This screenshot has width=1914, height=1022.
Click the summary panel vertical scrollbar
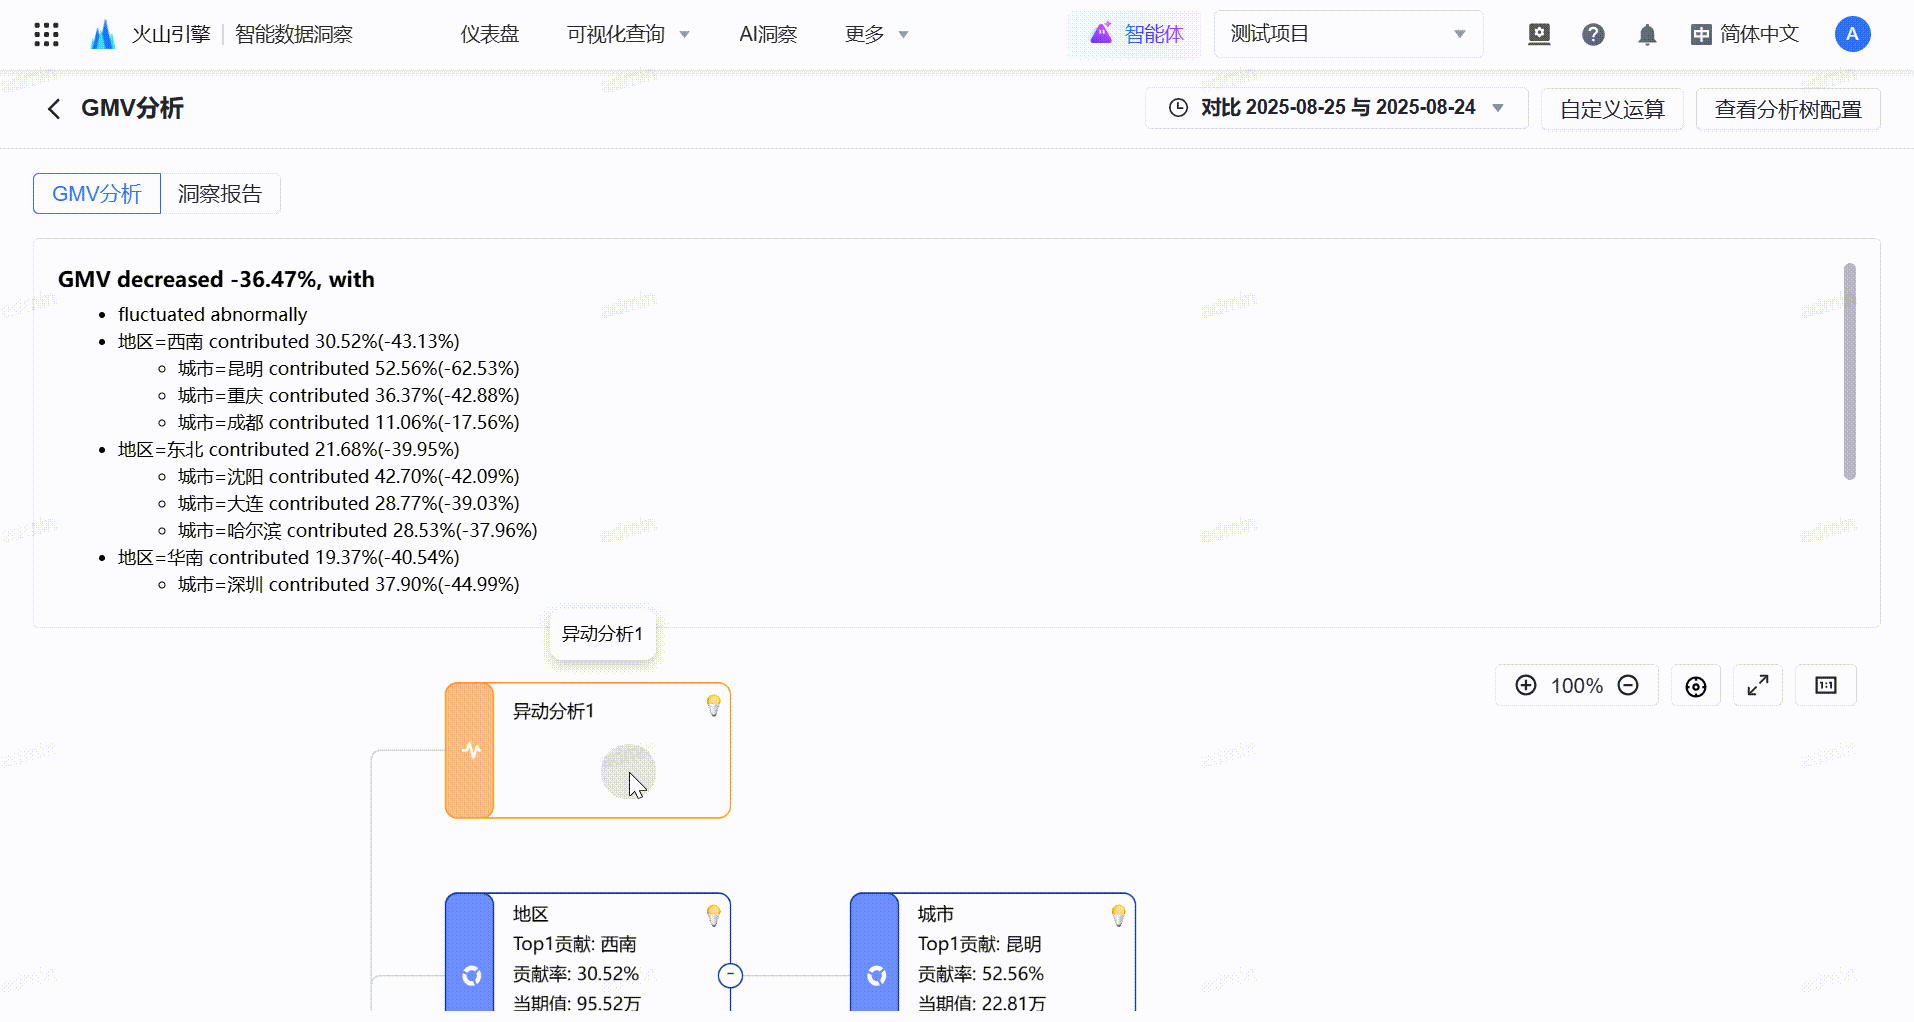[1849, 371]
